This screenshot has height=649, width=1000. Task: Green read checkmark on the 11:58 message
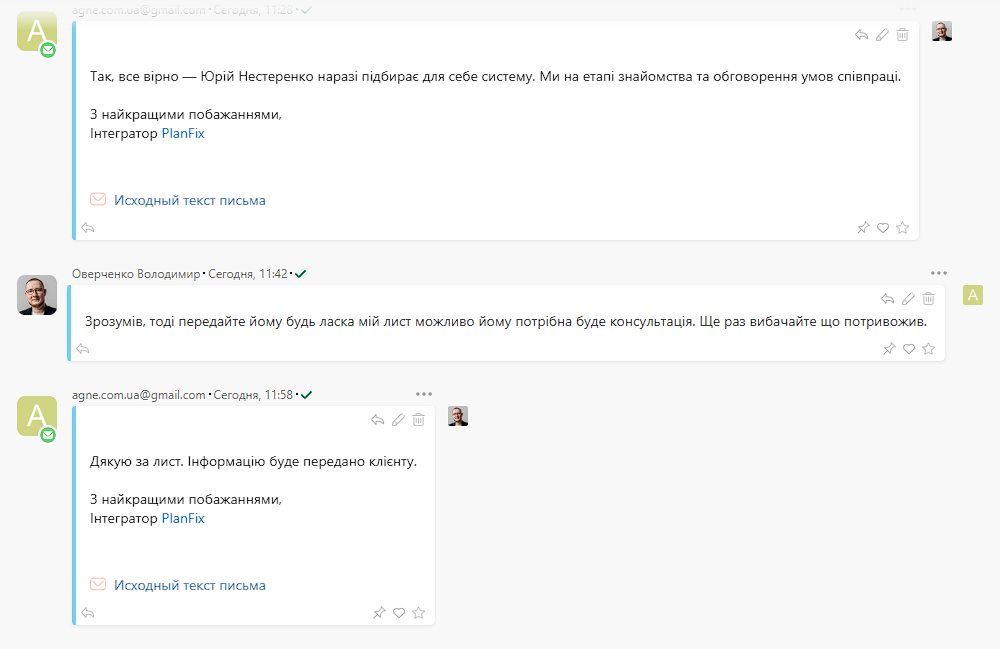[306, 395]
